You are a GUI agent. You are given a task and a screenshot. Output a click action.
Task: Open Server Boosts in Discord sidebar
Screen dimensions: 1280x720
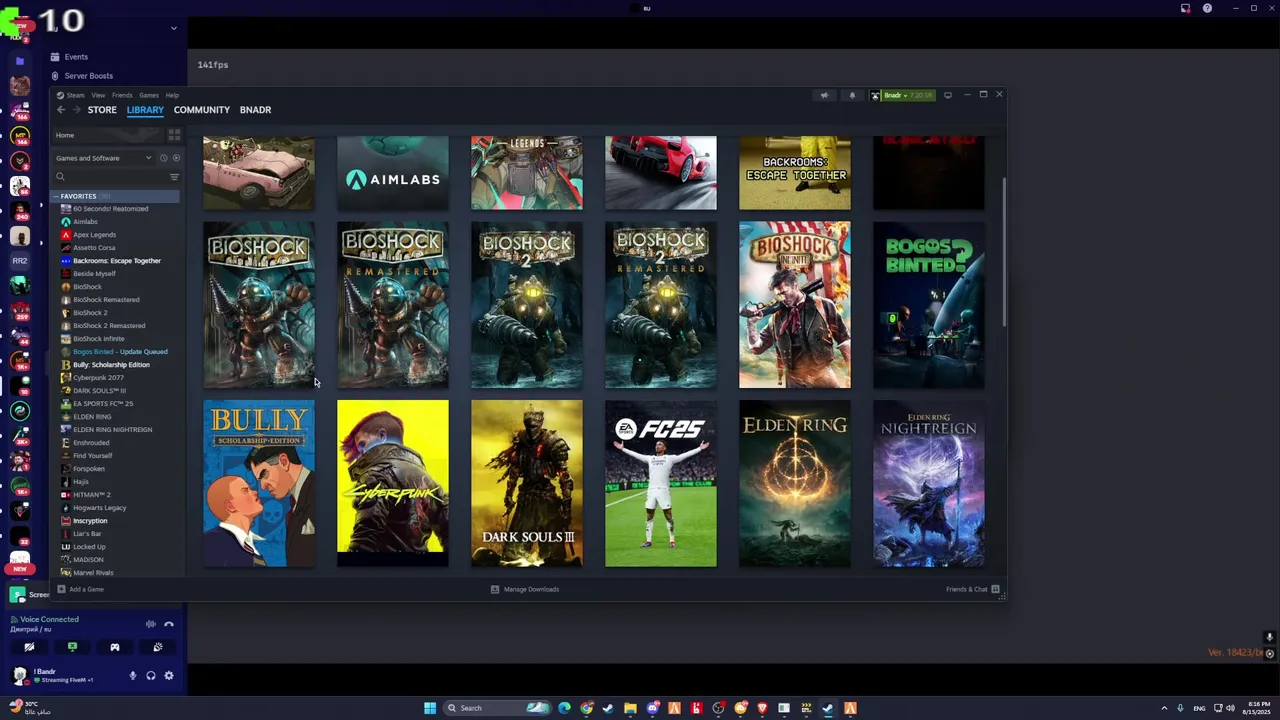point(88,76)
